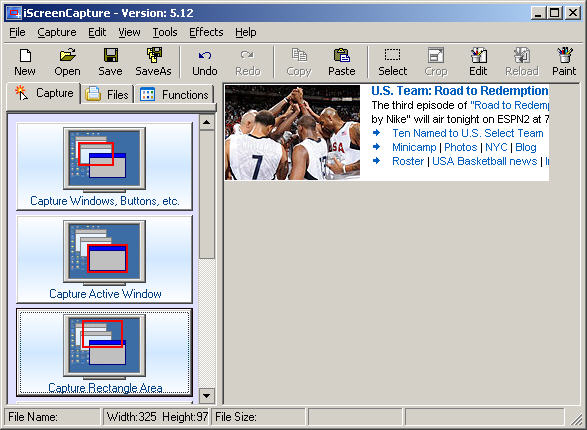Open the Tools menu
This screenshot has height=430, width=587.
[165, 32]
